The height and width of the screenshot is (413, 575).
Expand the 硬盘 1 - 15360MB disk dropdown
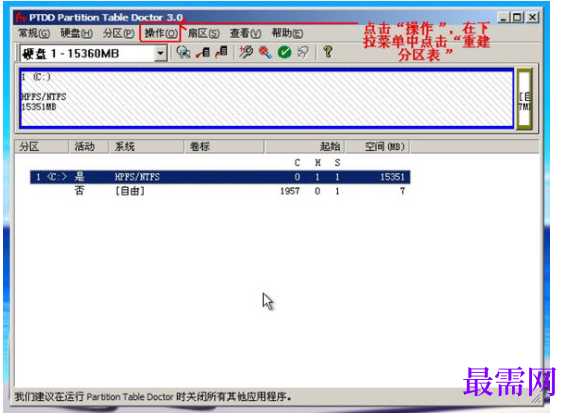pyautogui.click(x=160, y=54)
